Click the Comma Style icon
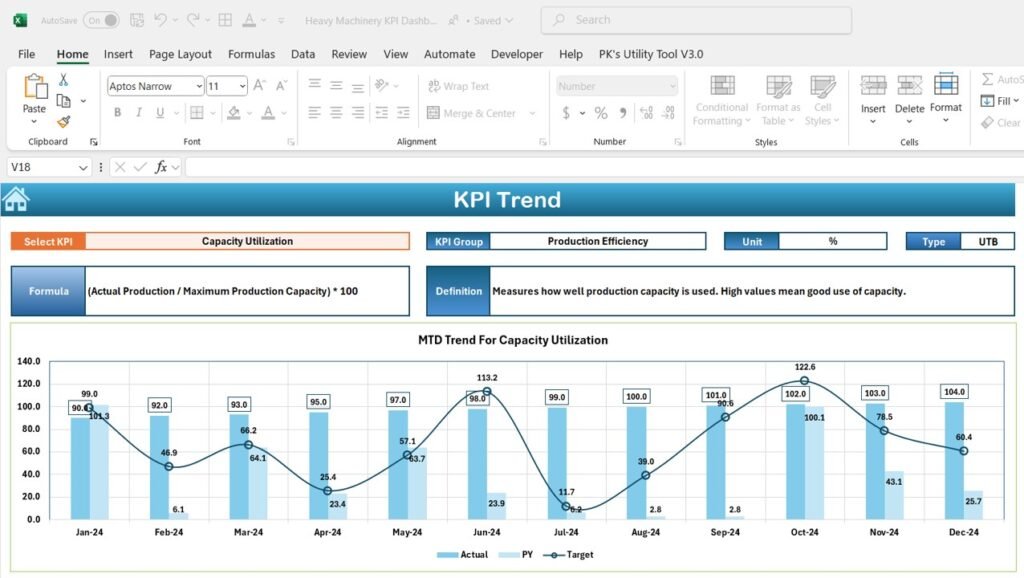Image resolution: width=1024 pixels, height=578 pixels. pyautogui.click(x=623, y=112)
